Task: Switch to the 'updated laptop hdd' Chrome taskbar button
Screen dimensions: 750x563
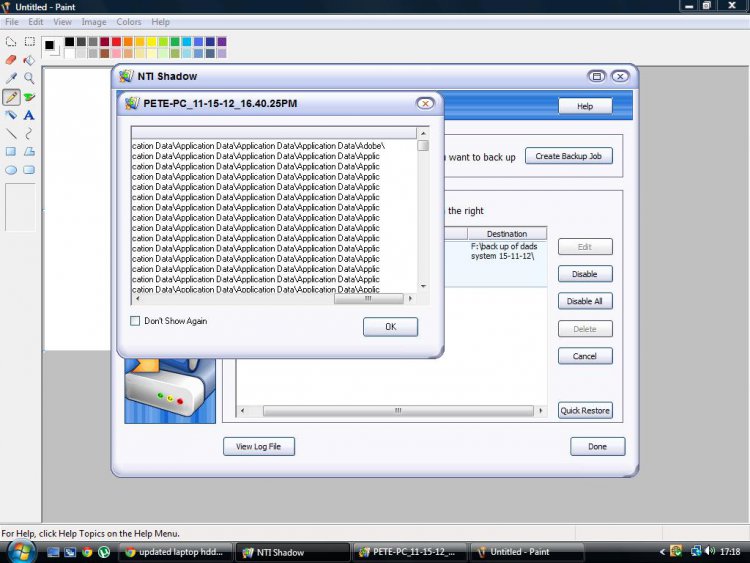Action: [x=175, y=552]
